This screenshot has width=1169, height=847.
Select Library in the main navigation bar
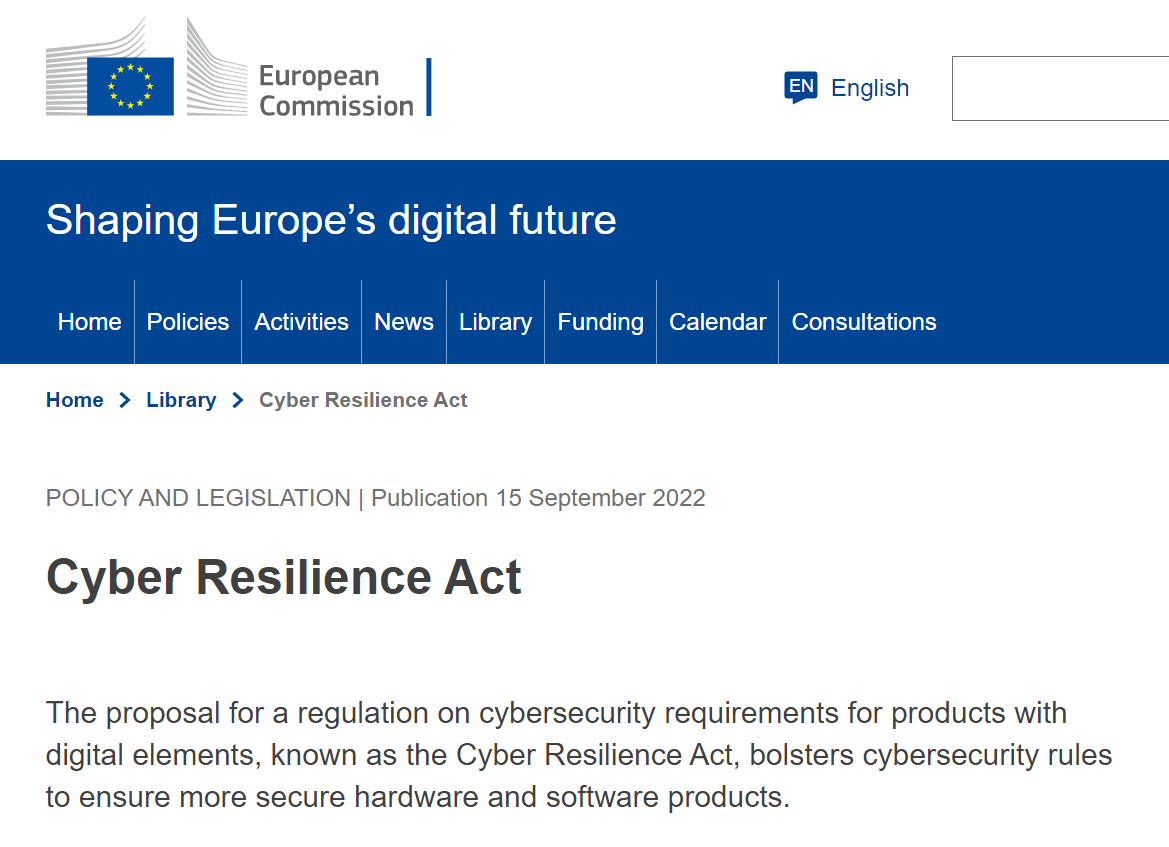pyautogui.click(x=495, y=322)
